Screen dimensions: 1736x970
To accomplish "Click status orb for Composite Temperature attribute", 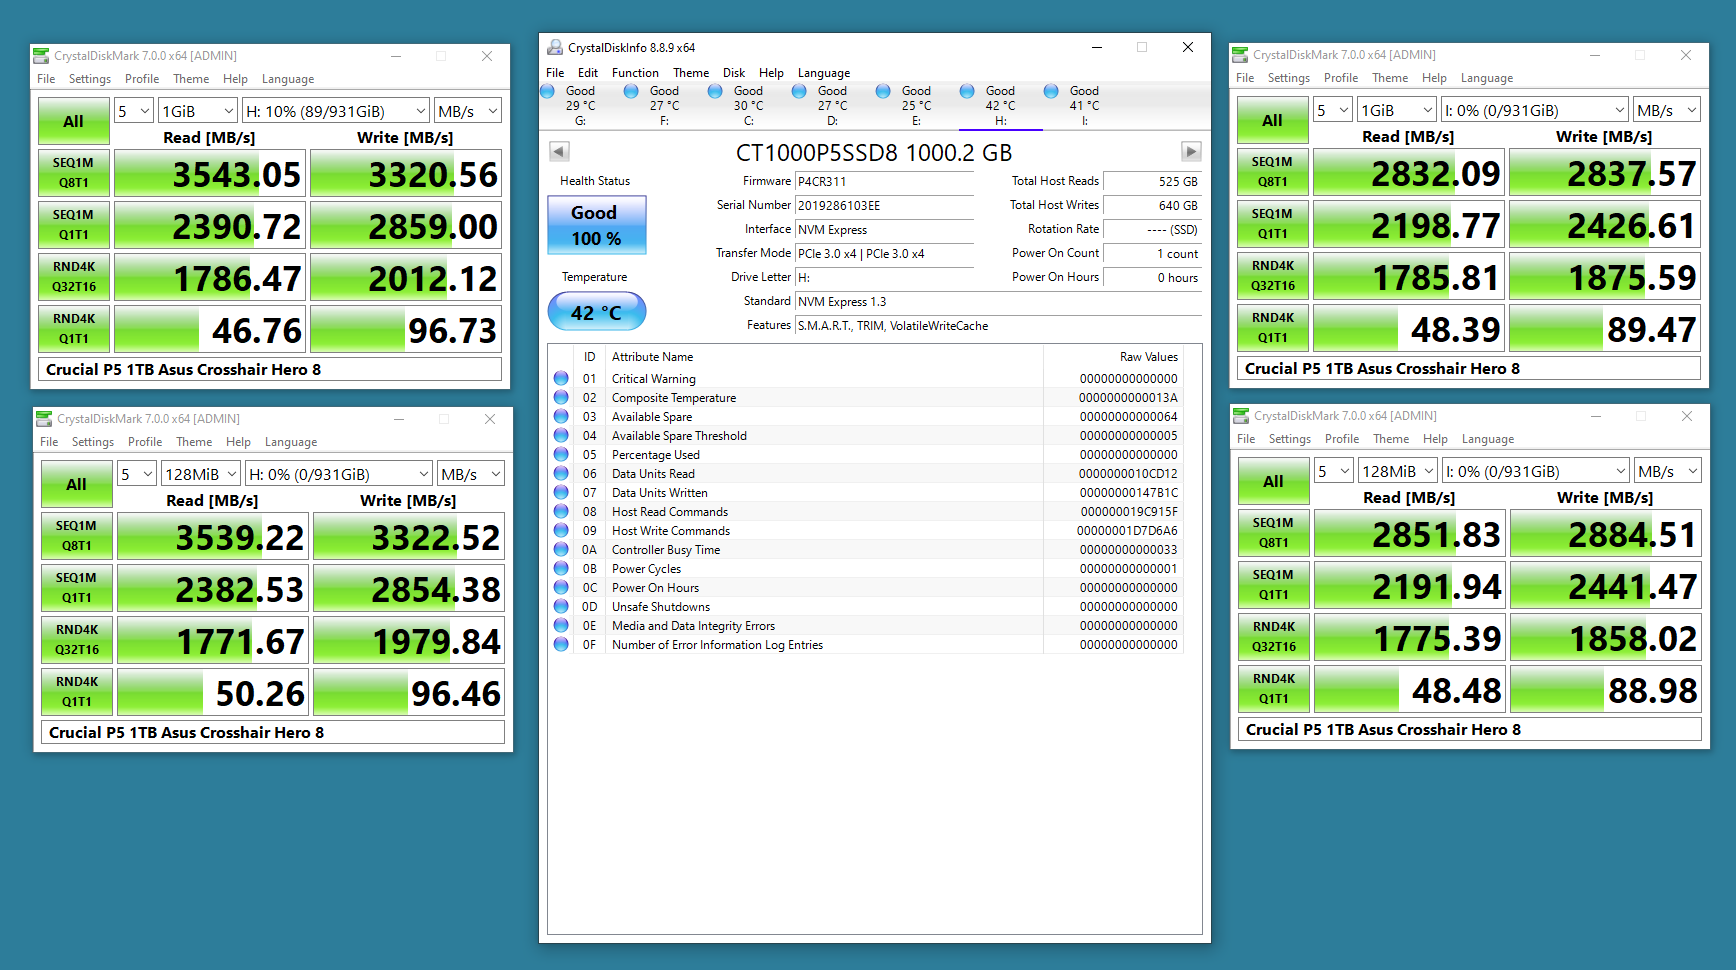I will (561, 397).
